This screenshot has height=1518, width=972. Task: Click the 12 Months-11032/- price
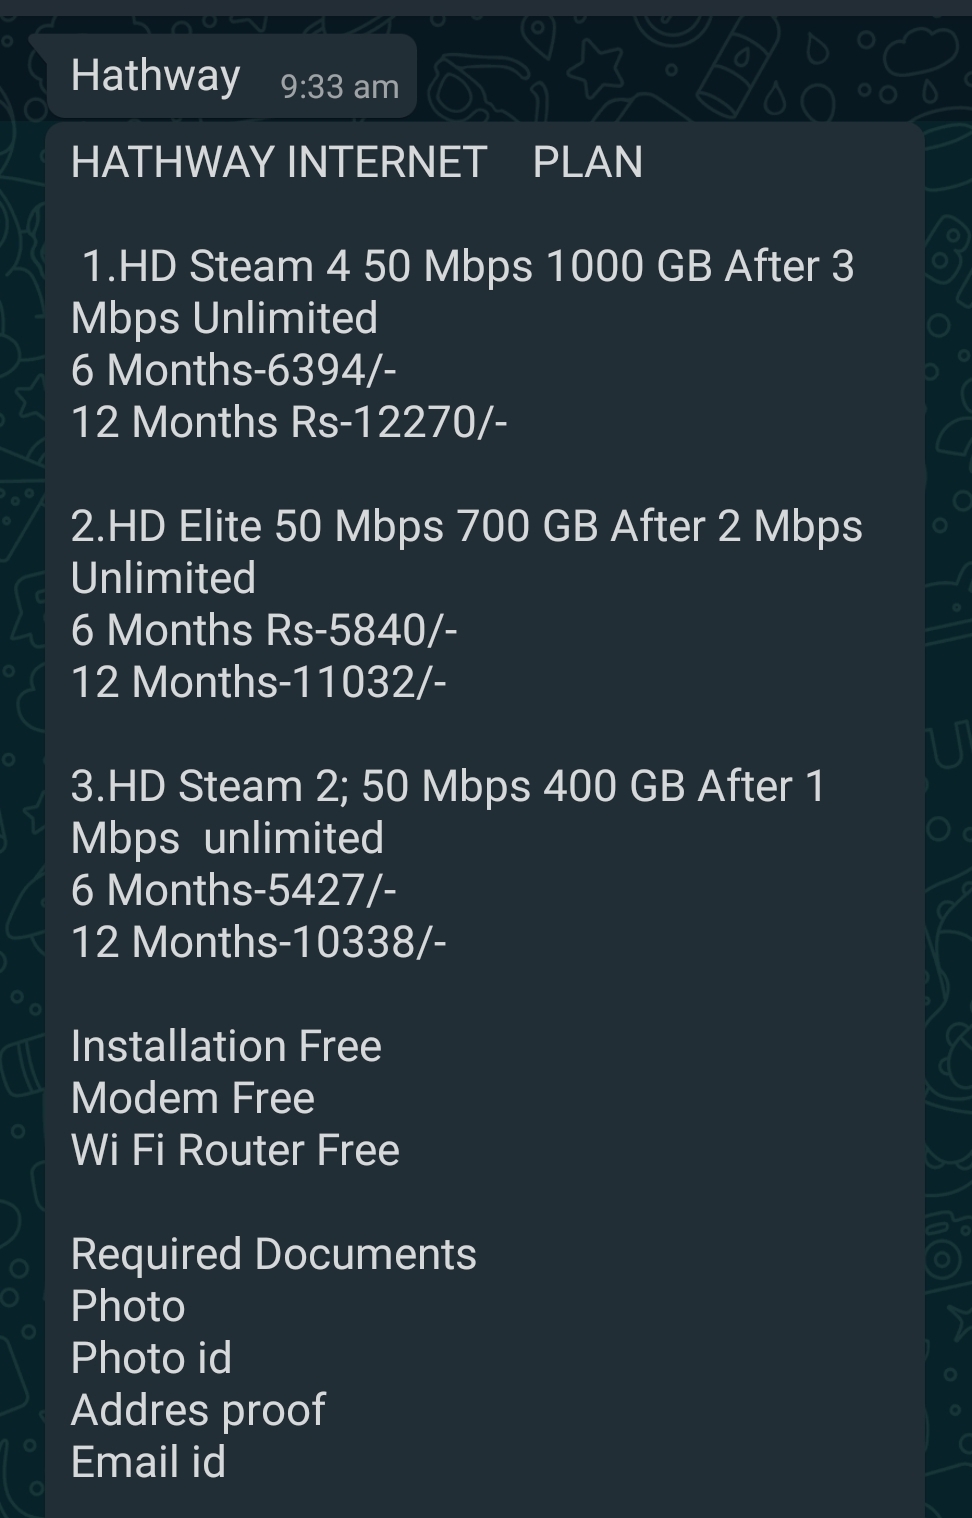point(258,683)
